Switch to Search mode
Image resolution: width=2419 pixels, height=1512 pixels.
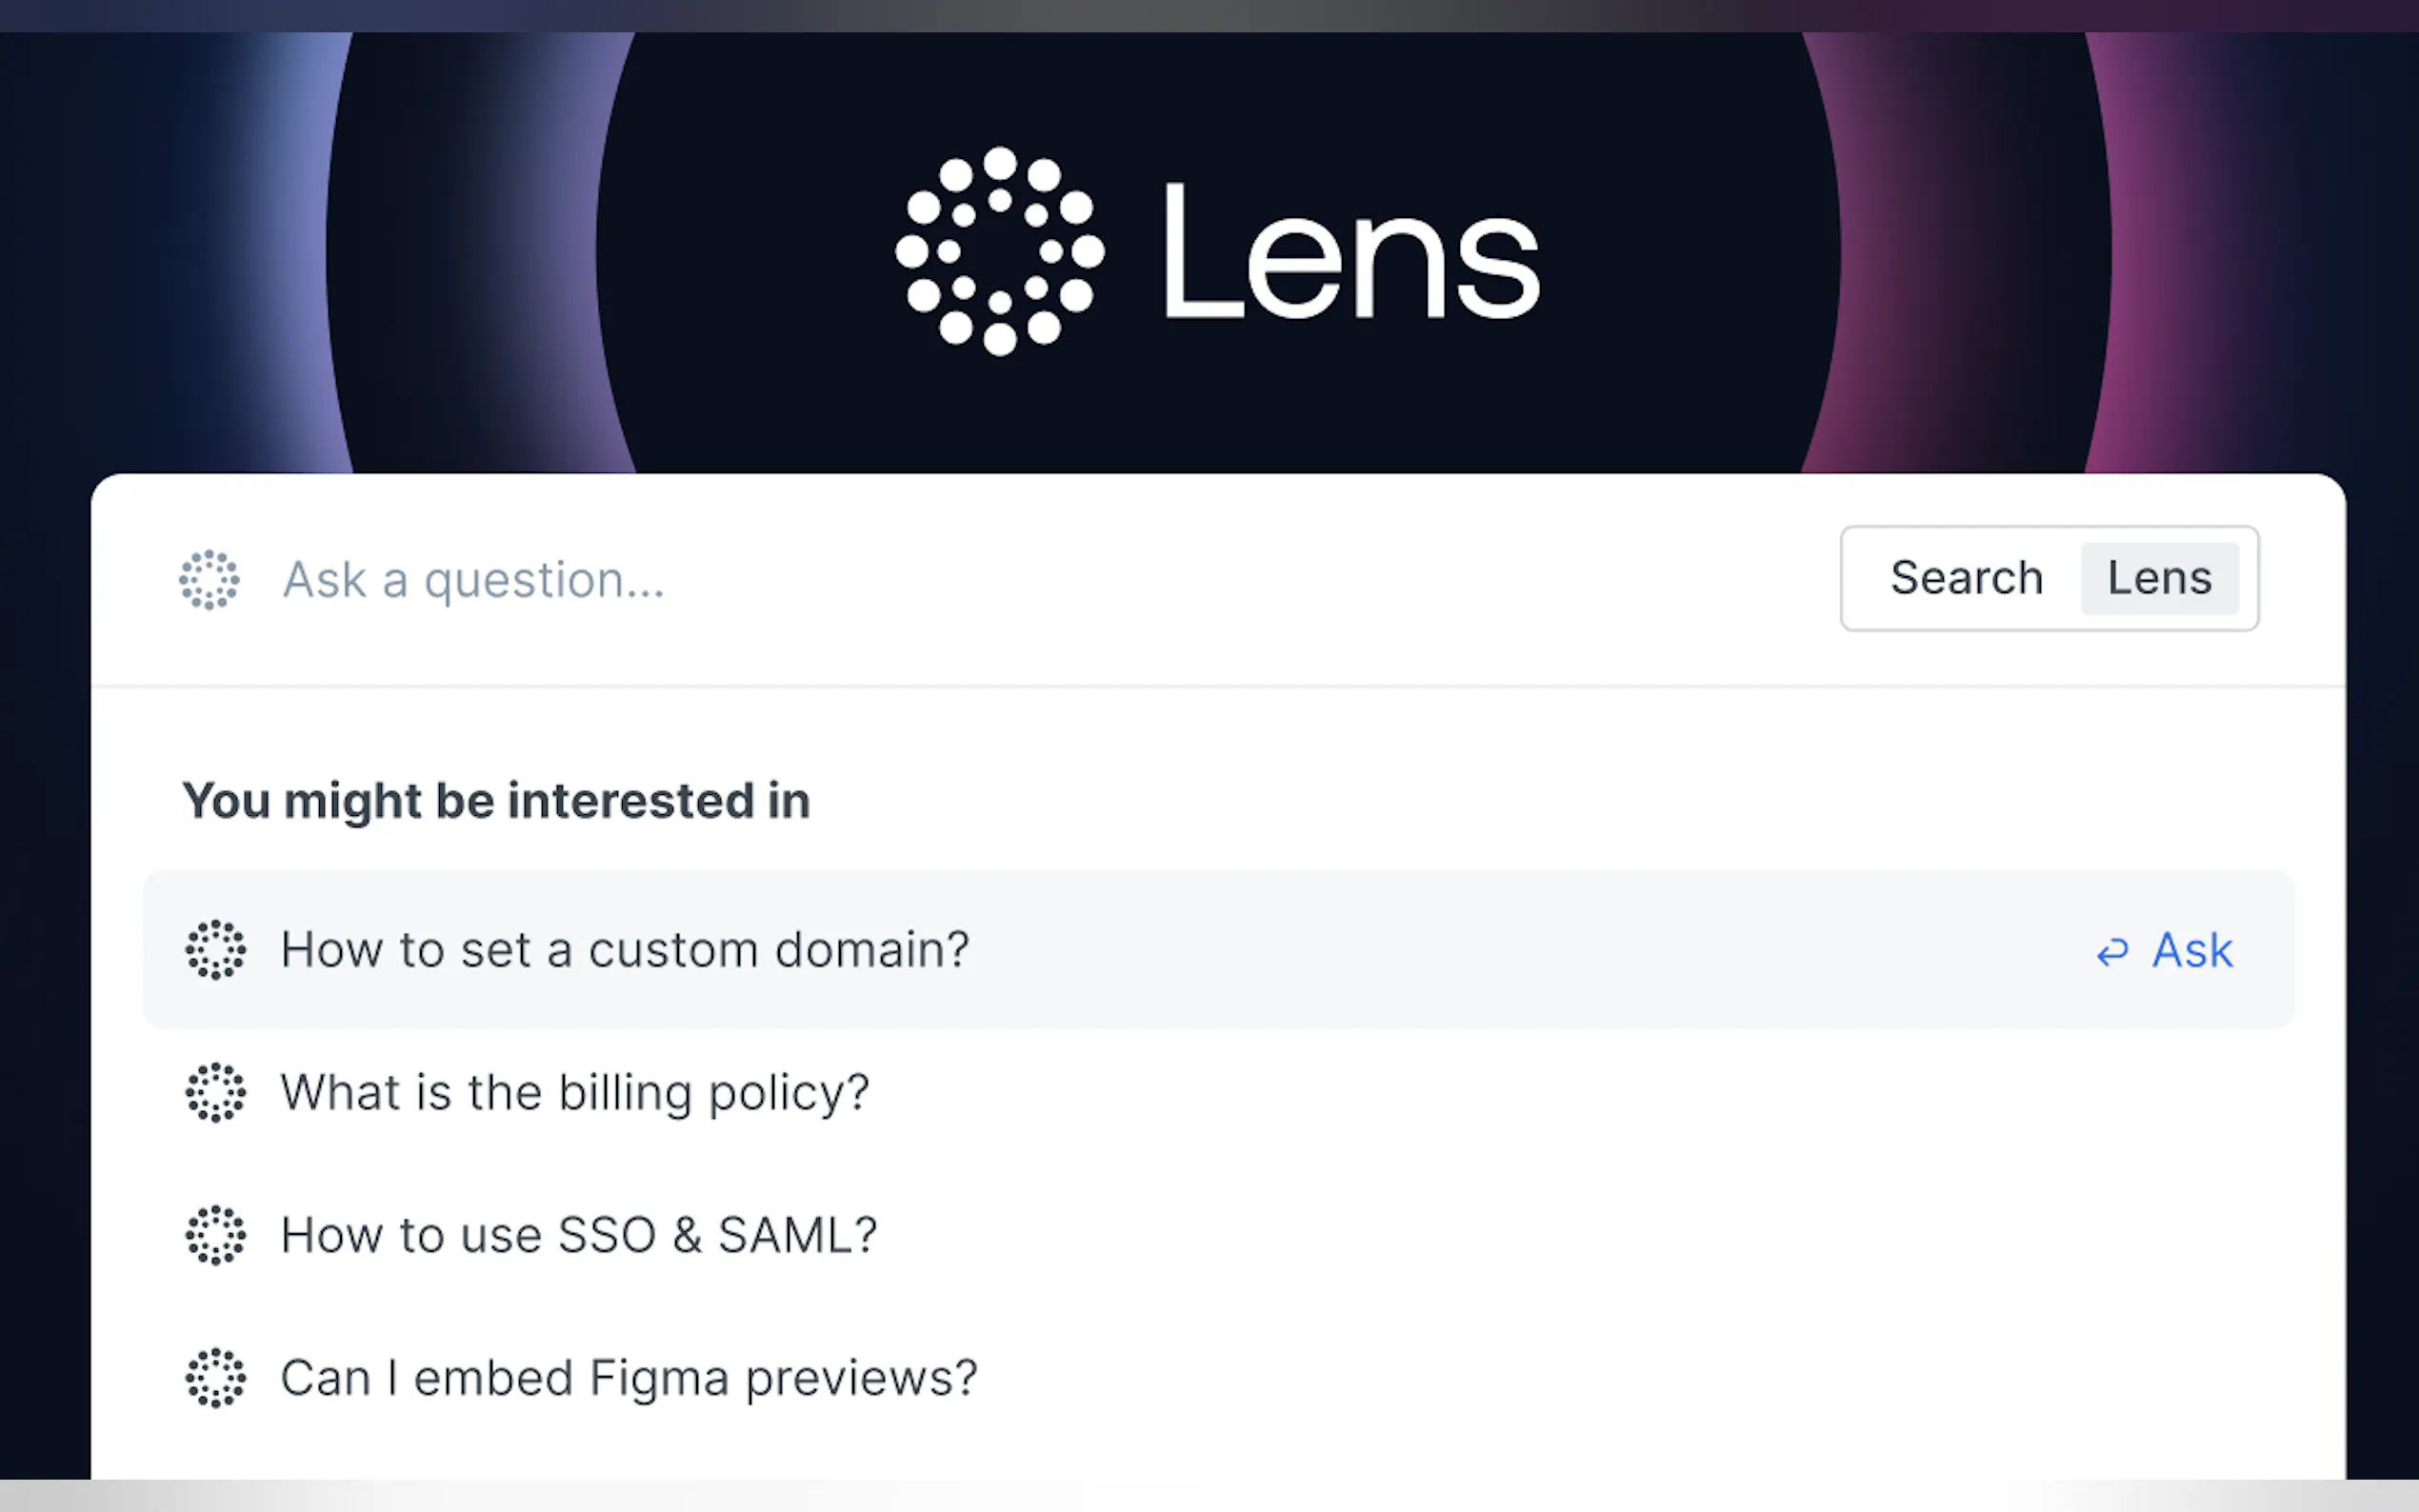[x=1965, y=578]
